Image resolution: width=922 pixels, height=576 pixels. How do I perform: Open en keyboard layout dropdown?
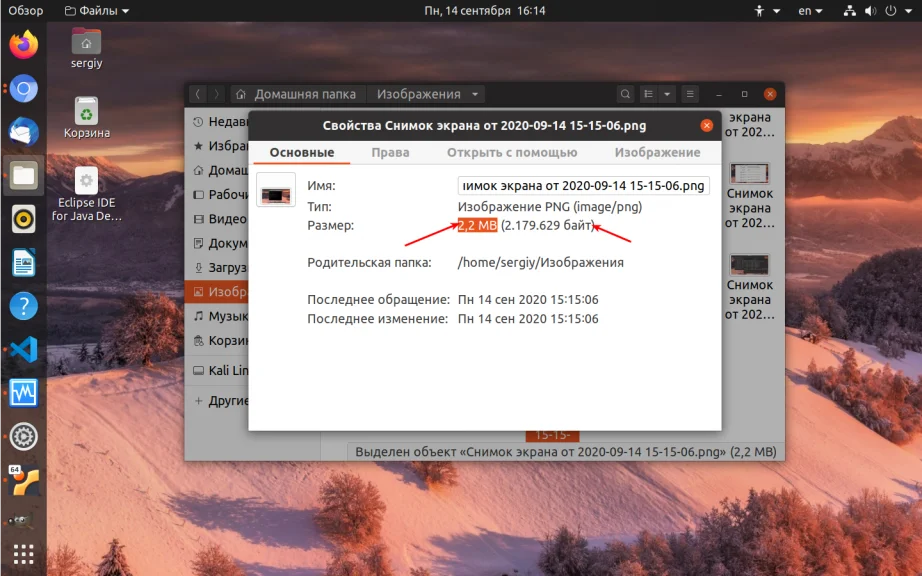[x=810, y=11]
